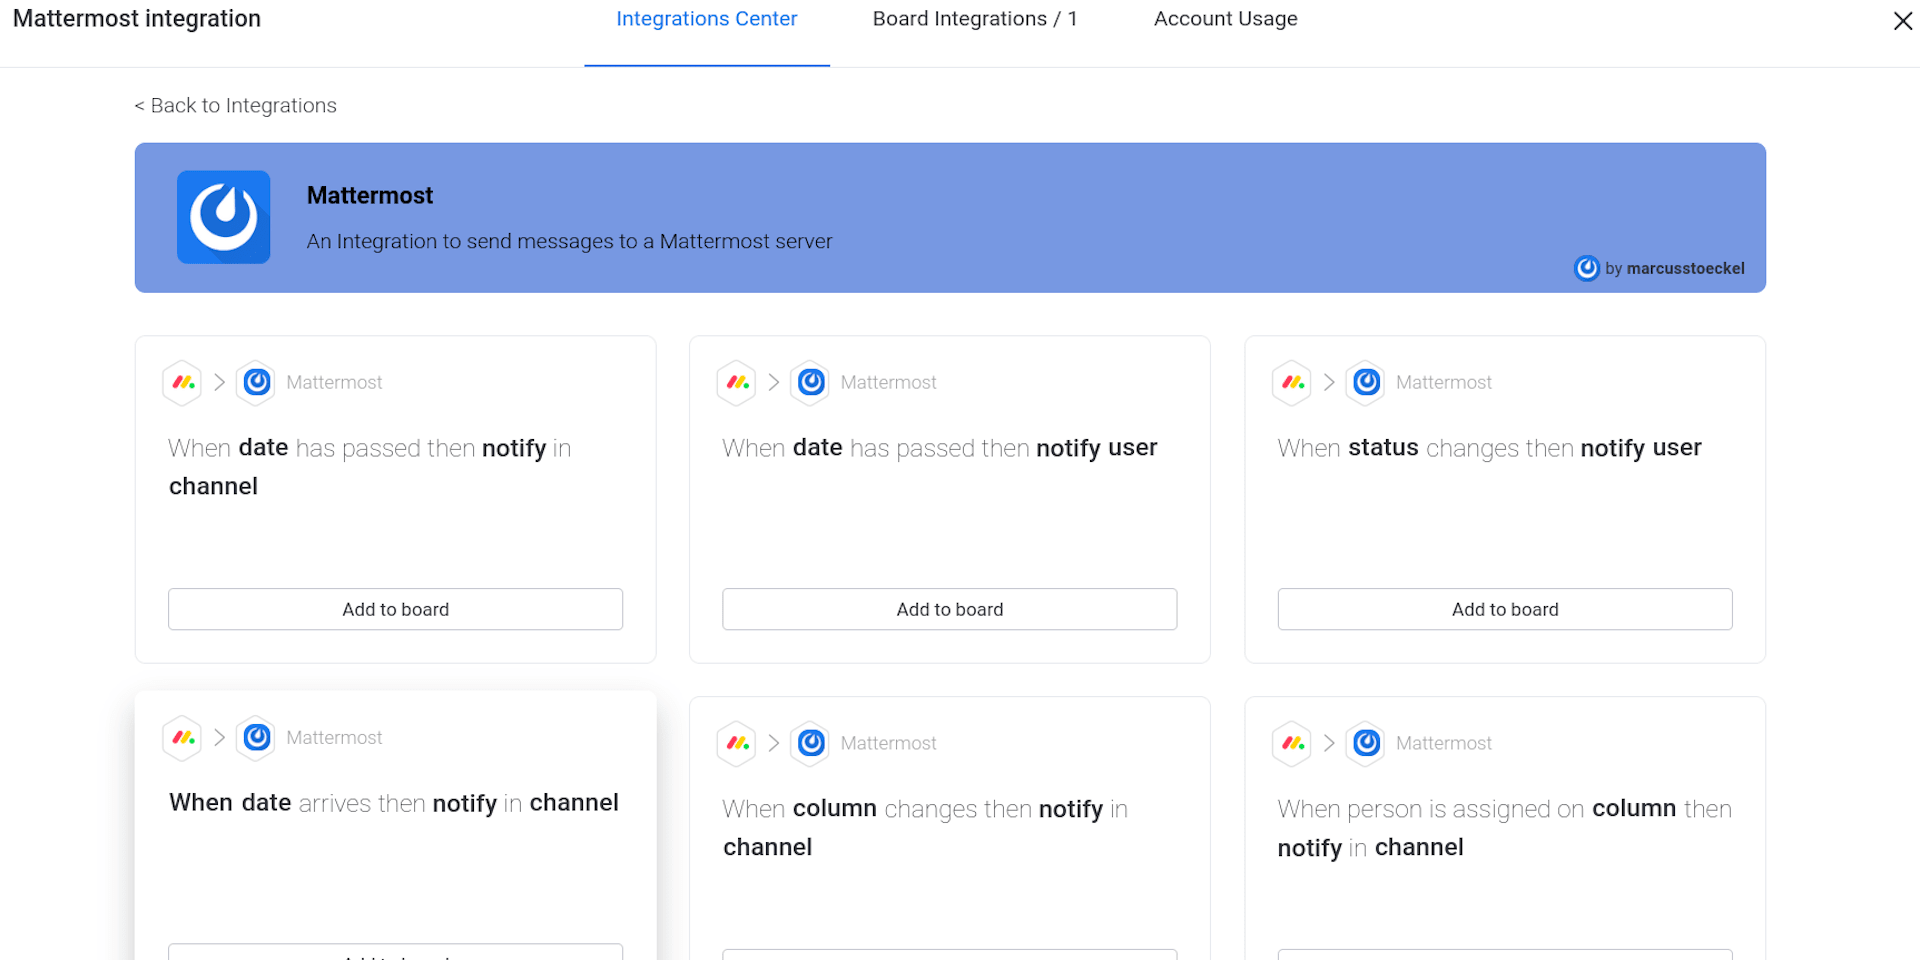The height and width of the screenshot is (960, 1920).
Task: Switch to Integrations Center tab
Action: click(707, 19)
